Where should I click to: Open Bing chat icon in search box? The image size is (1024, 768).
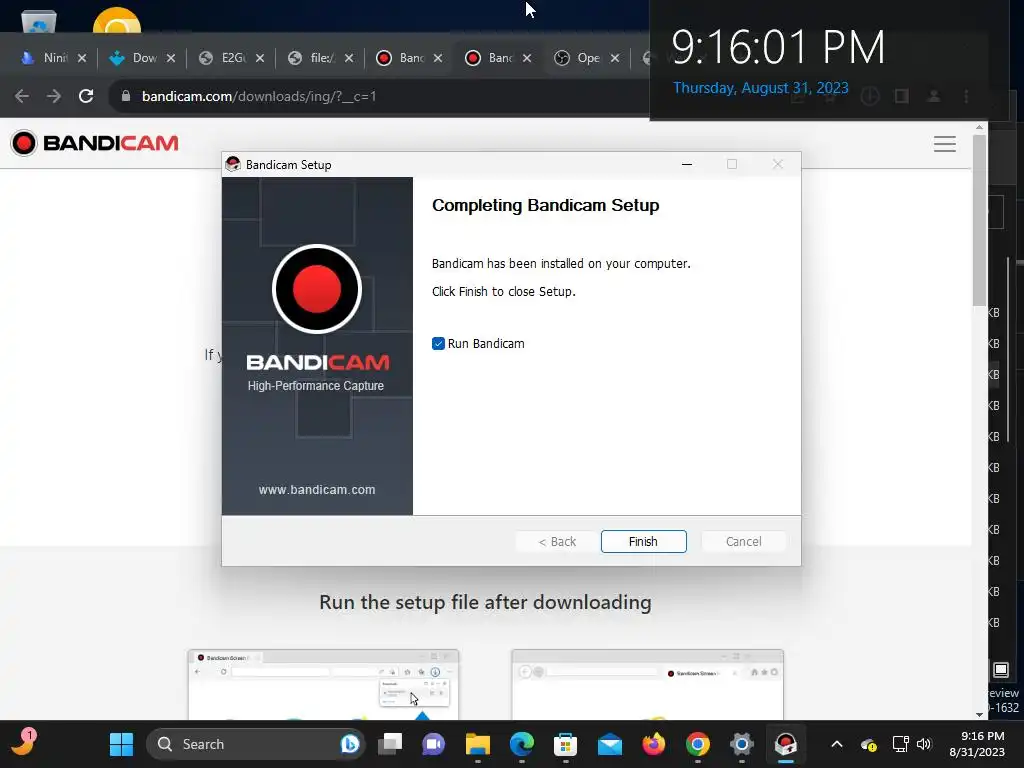349,744
